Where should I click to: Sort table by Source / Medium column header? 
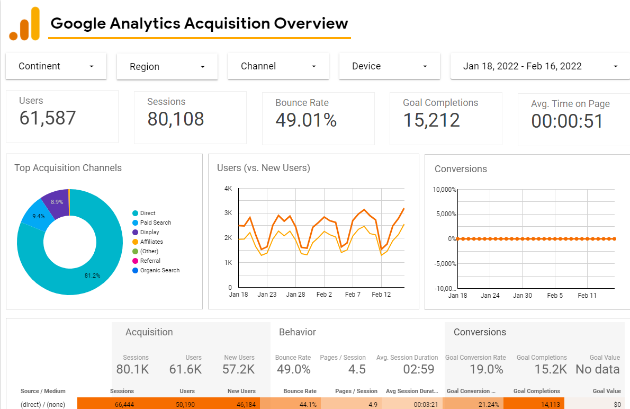43,391
